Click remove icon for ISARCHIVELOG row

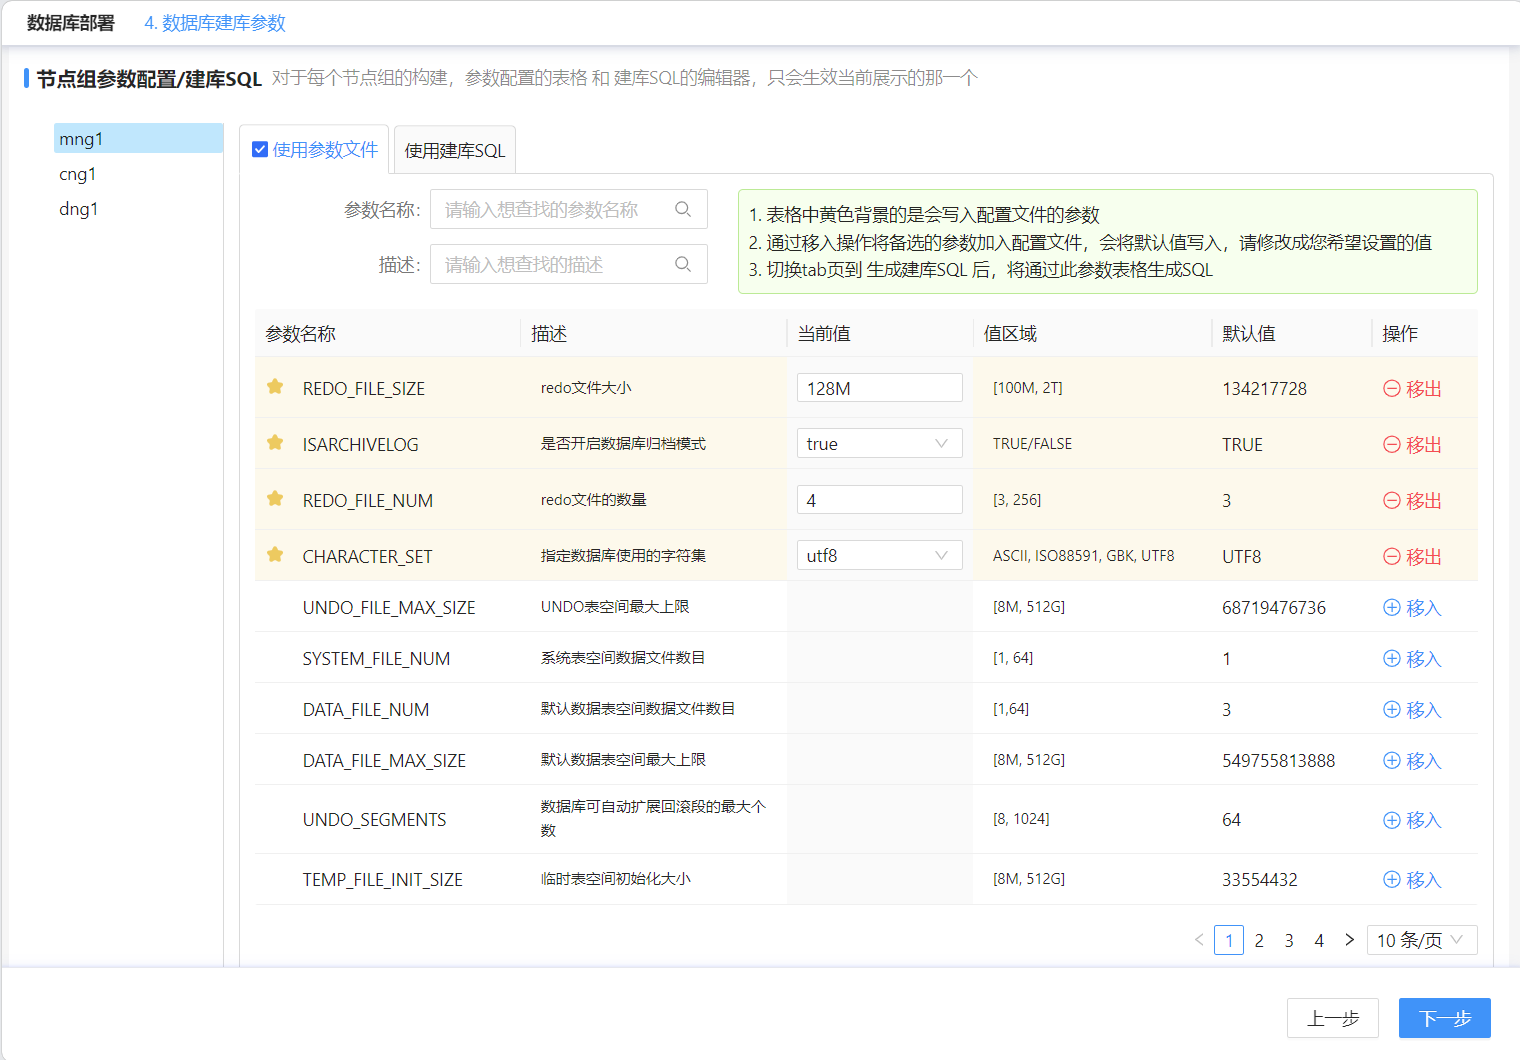1391,445
